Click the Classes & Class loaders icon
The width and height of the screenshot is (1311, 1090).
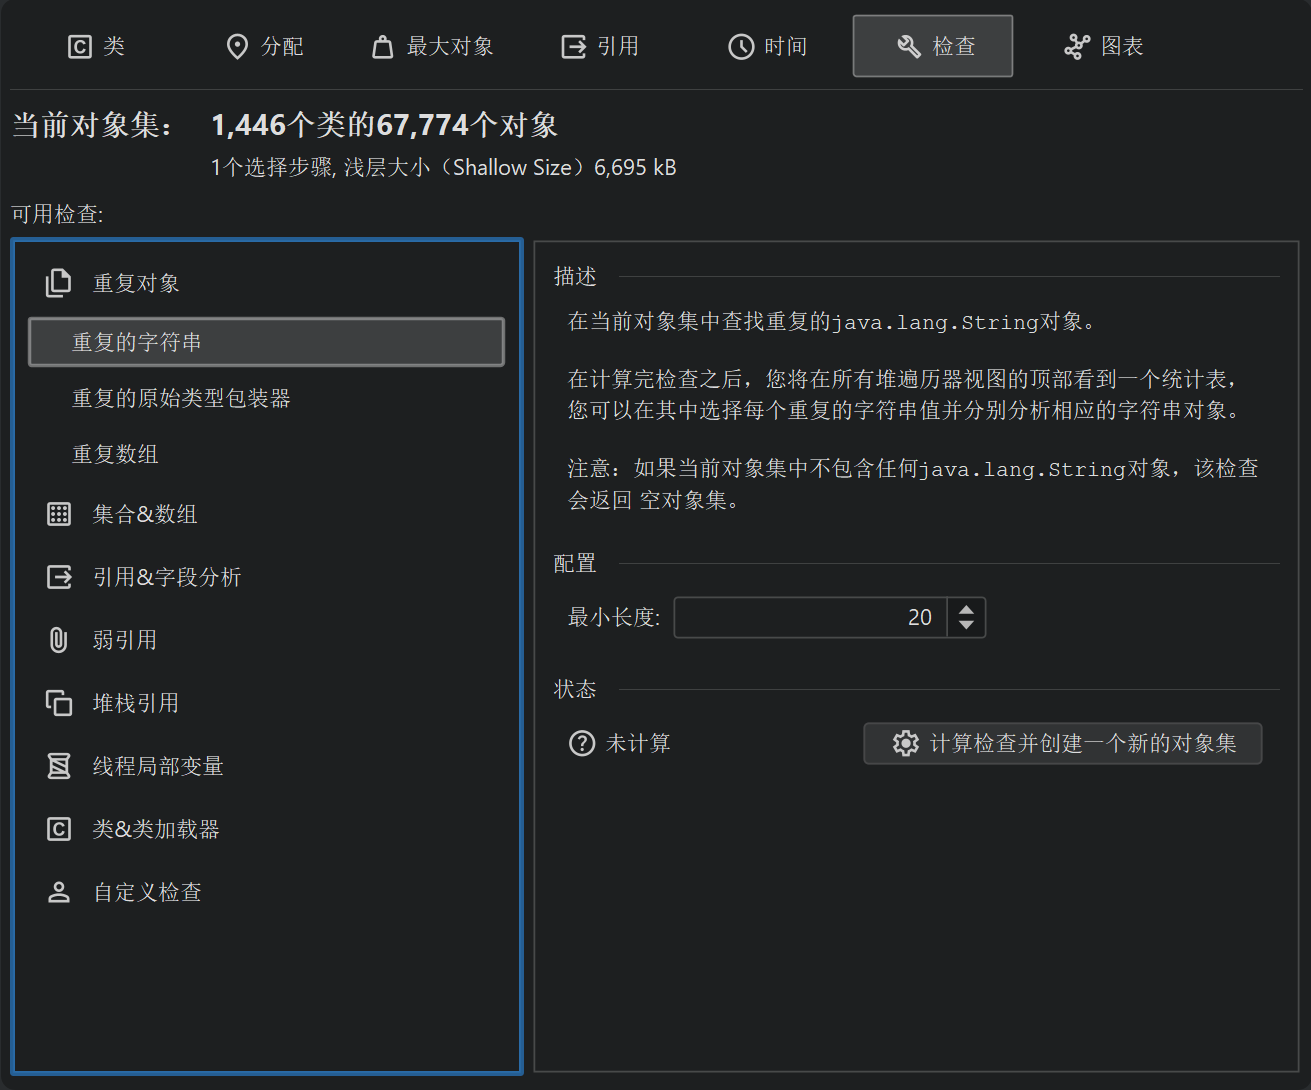59,829
